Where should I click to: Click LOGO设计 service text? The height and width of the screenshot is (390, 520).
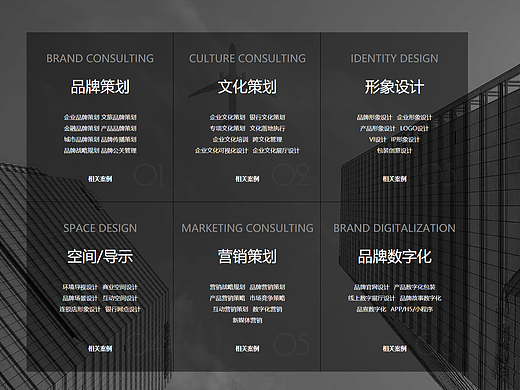pos(414,128)
